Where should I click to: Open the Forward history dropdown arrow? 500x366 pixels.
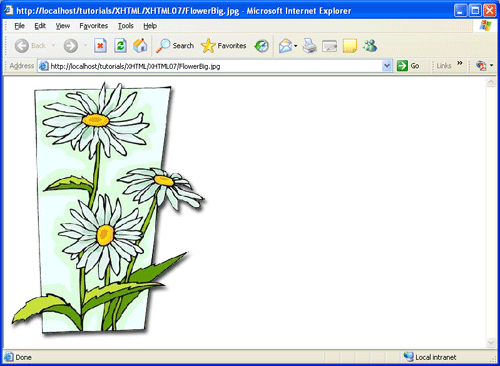point(85,46)
